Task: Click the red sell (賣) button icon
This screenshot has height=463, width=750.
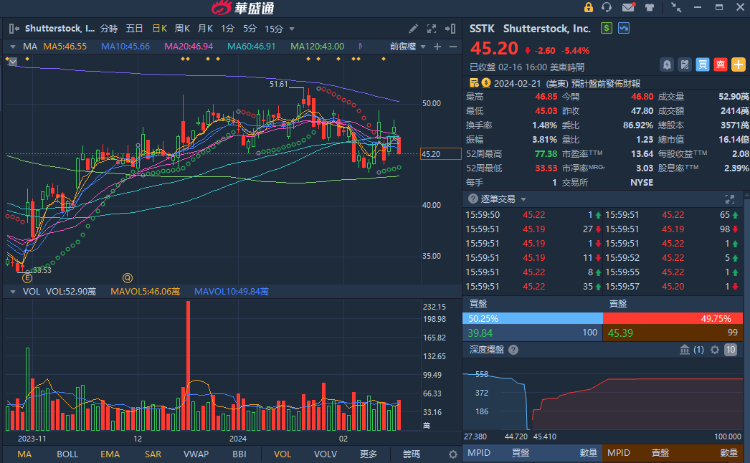Action: coord(720,65)
